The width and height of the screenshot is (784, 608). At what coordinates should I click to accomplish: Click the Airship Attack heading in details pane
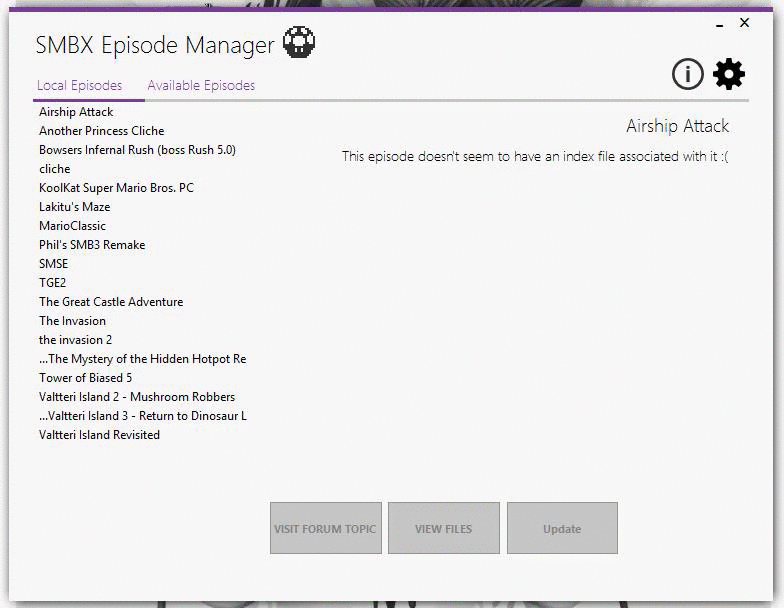(x=678, y=126)
